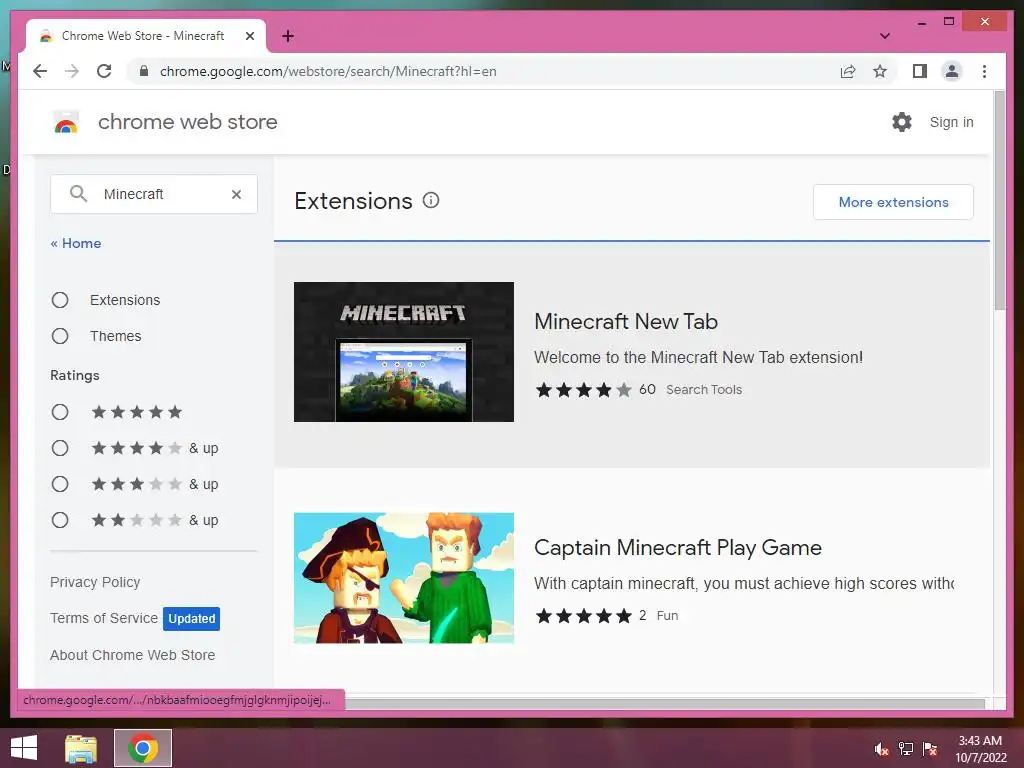Open a new browser tab

point(288,36)
